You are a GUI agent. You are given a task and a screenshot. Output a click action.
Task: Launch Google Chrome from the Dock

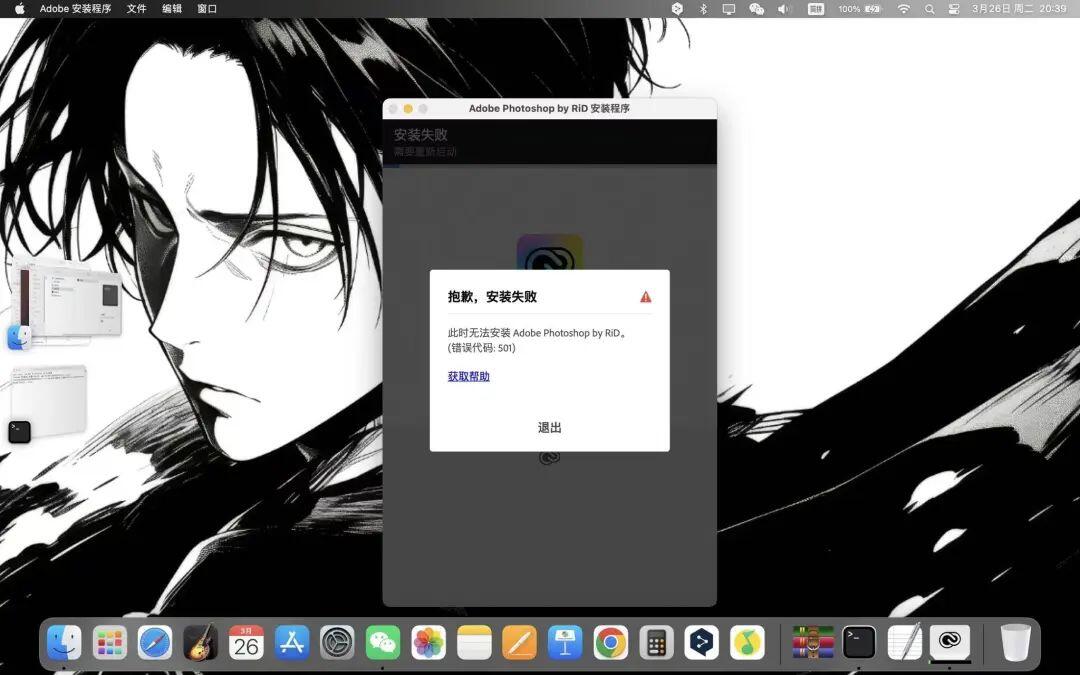pos(610,643)
